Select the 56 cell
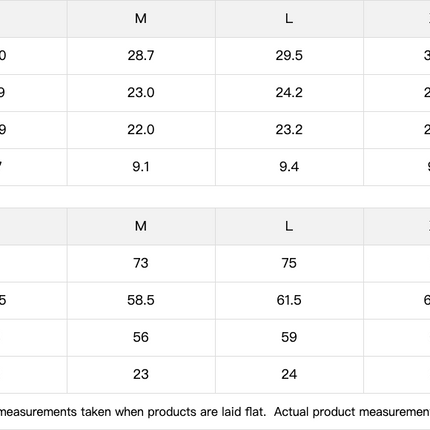430x430 pixels. click(141, 337)
